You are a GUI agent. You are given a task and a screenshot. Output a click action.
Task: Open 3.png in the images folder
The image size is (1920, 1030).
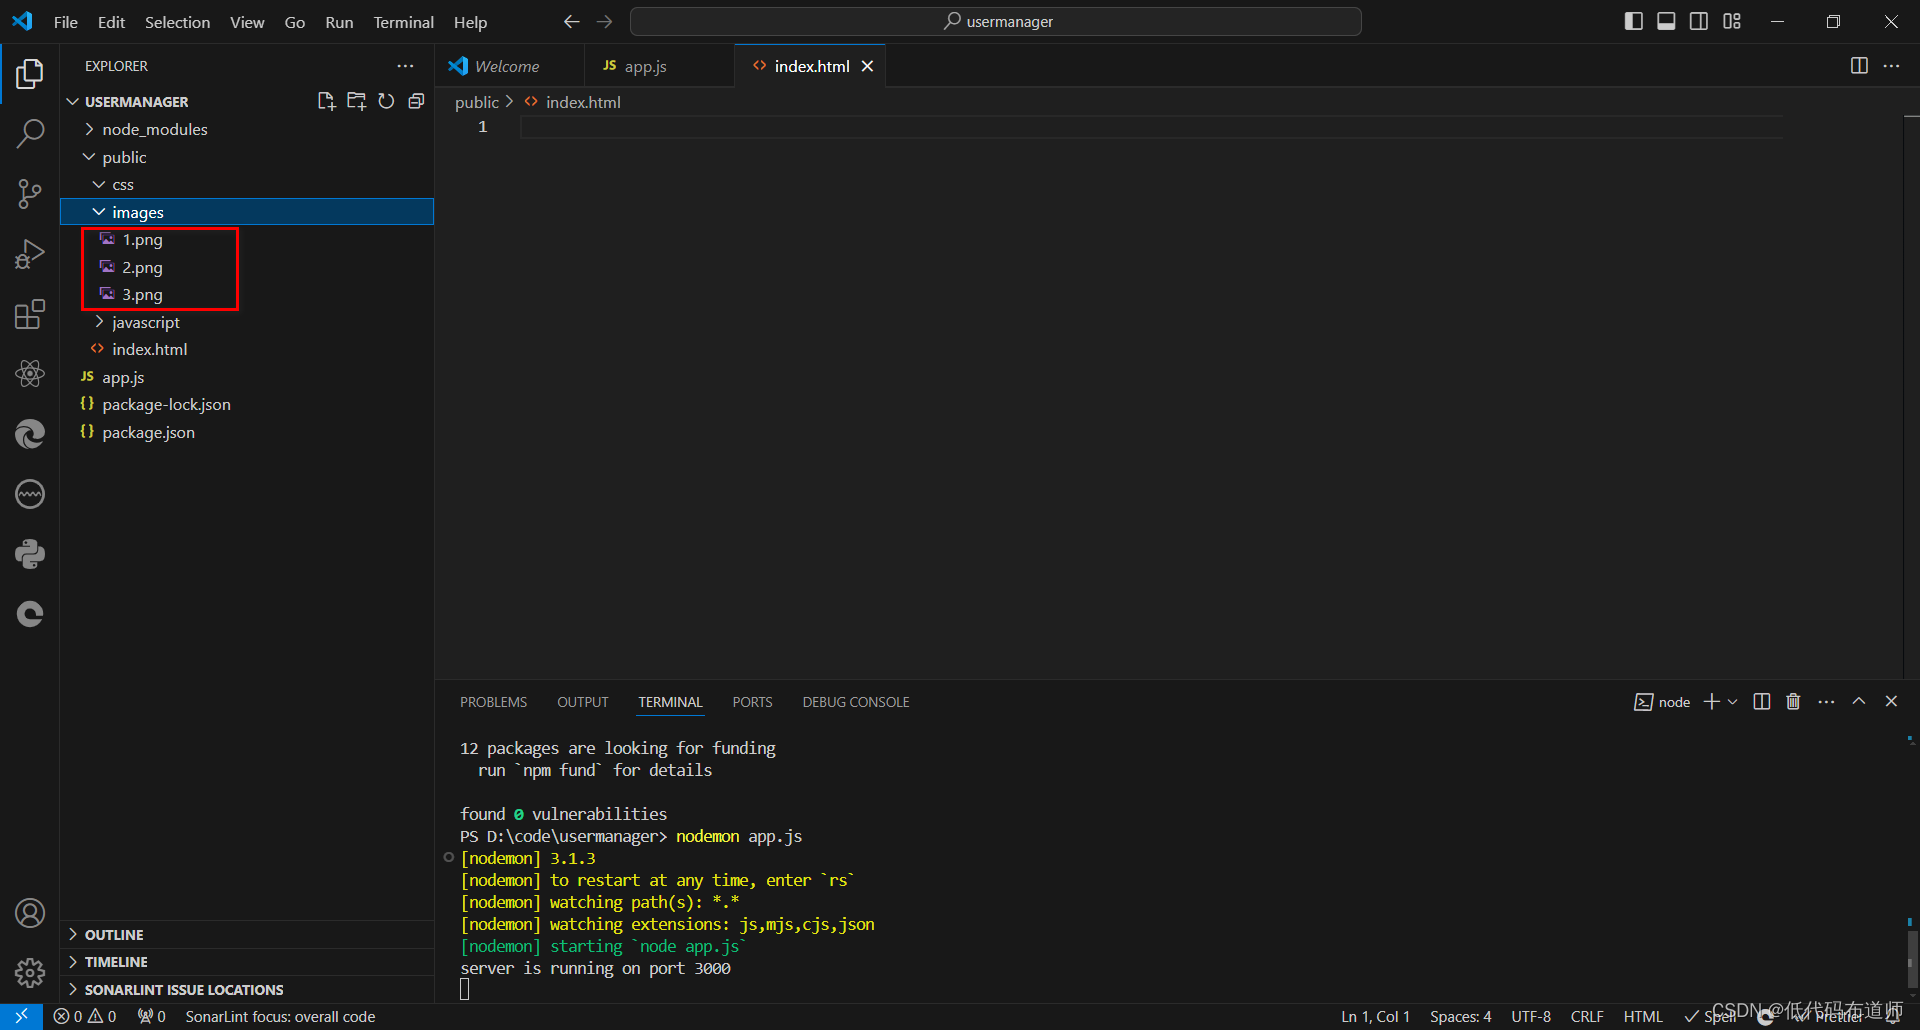(x=142, y=295)
